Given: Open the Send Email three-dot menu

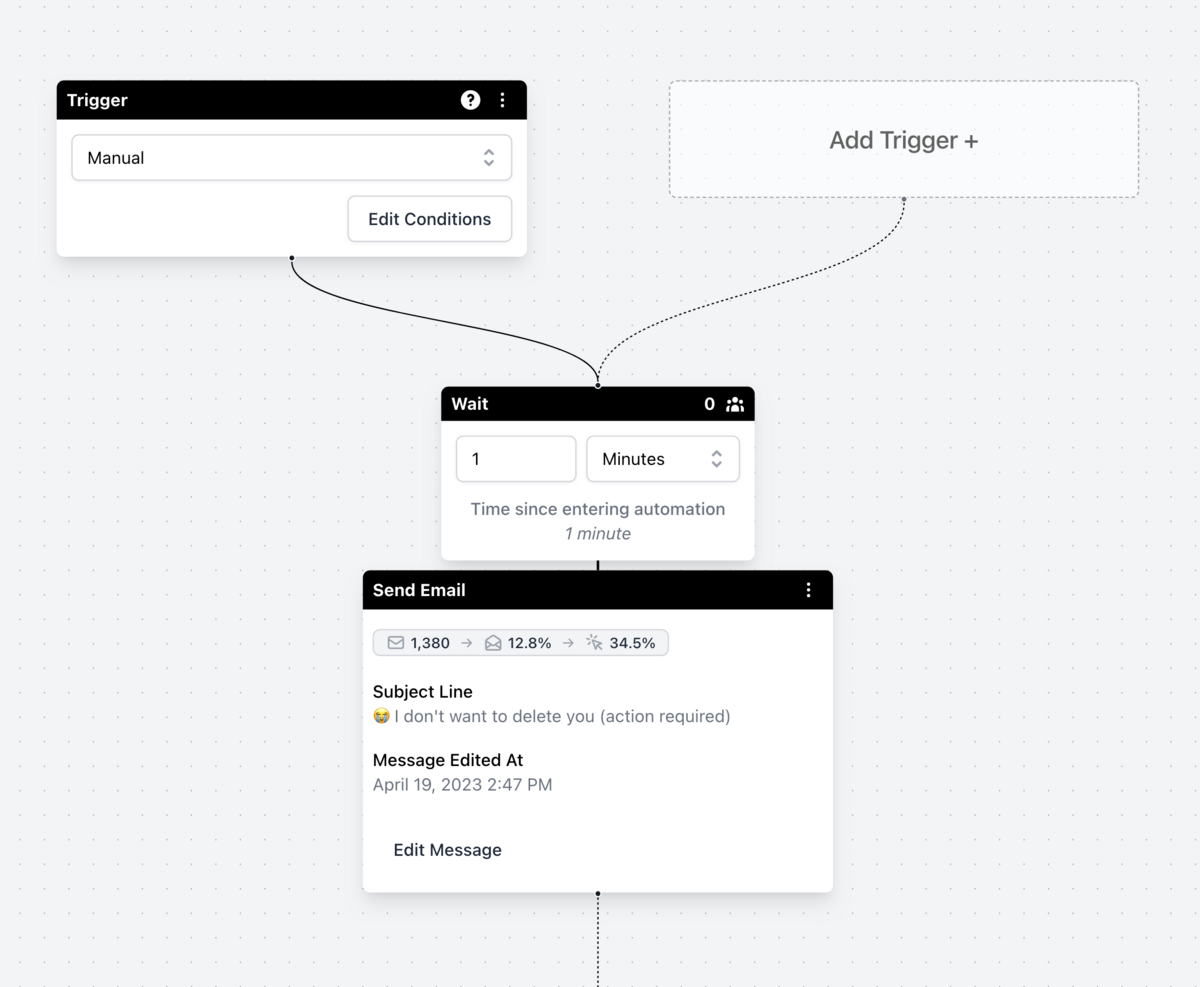Looking at the screenshot, I should tap(809, 590).
